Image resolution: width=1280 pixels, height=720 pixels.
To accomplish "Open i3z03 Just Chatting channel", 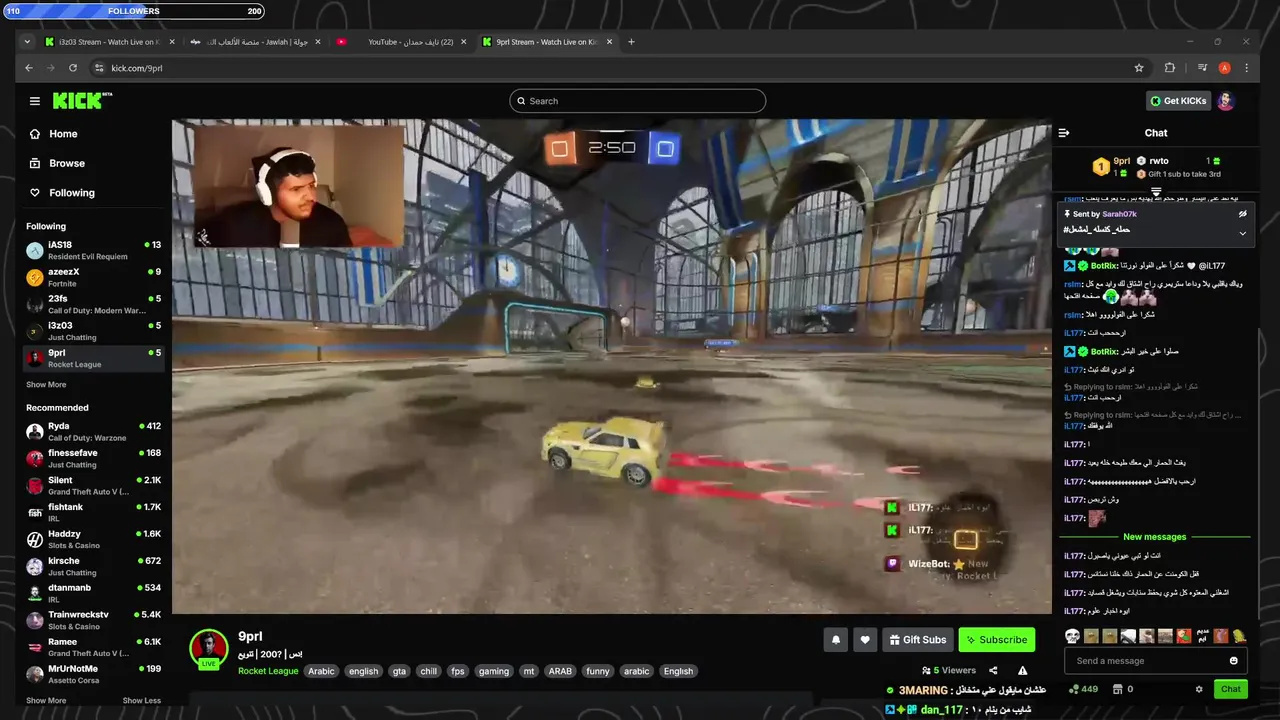I will pos(94,331).
